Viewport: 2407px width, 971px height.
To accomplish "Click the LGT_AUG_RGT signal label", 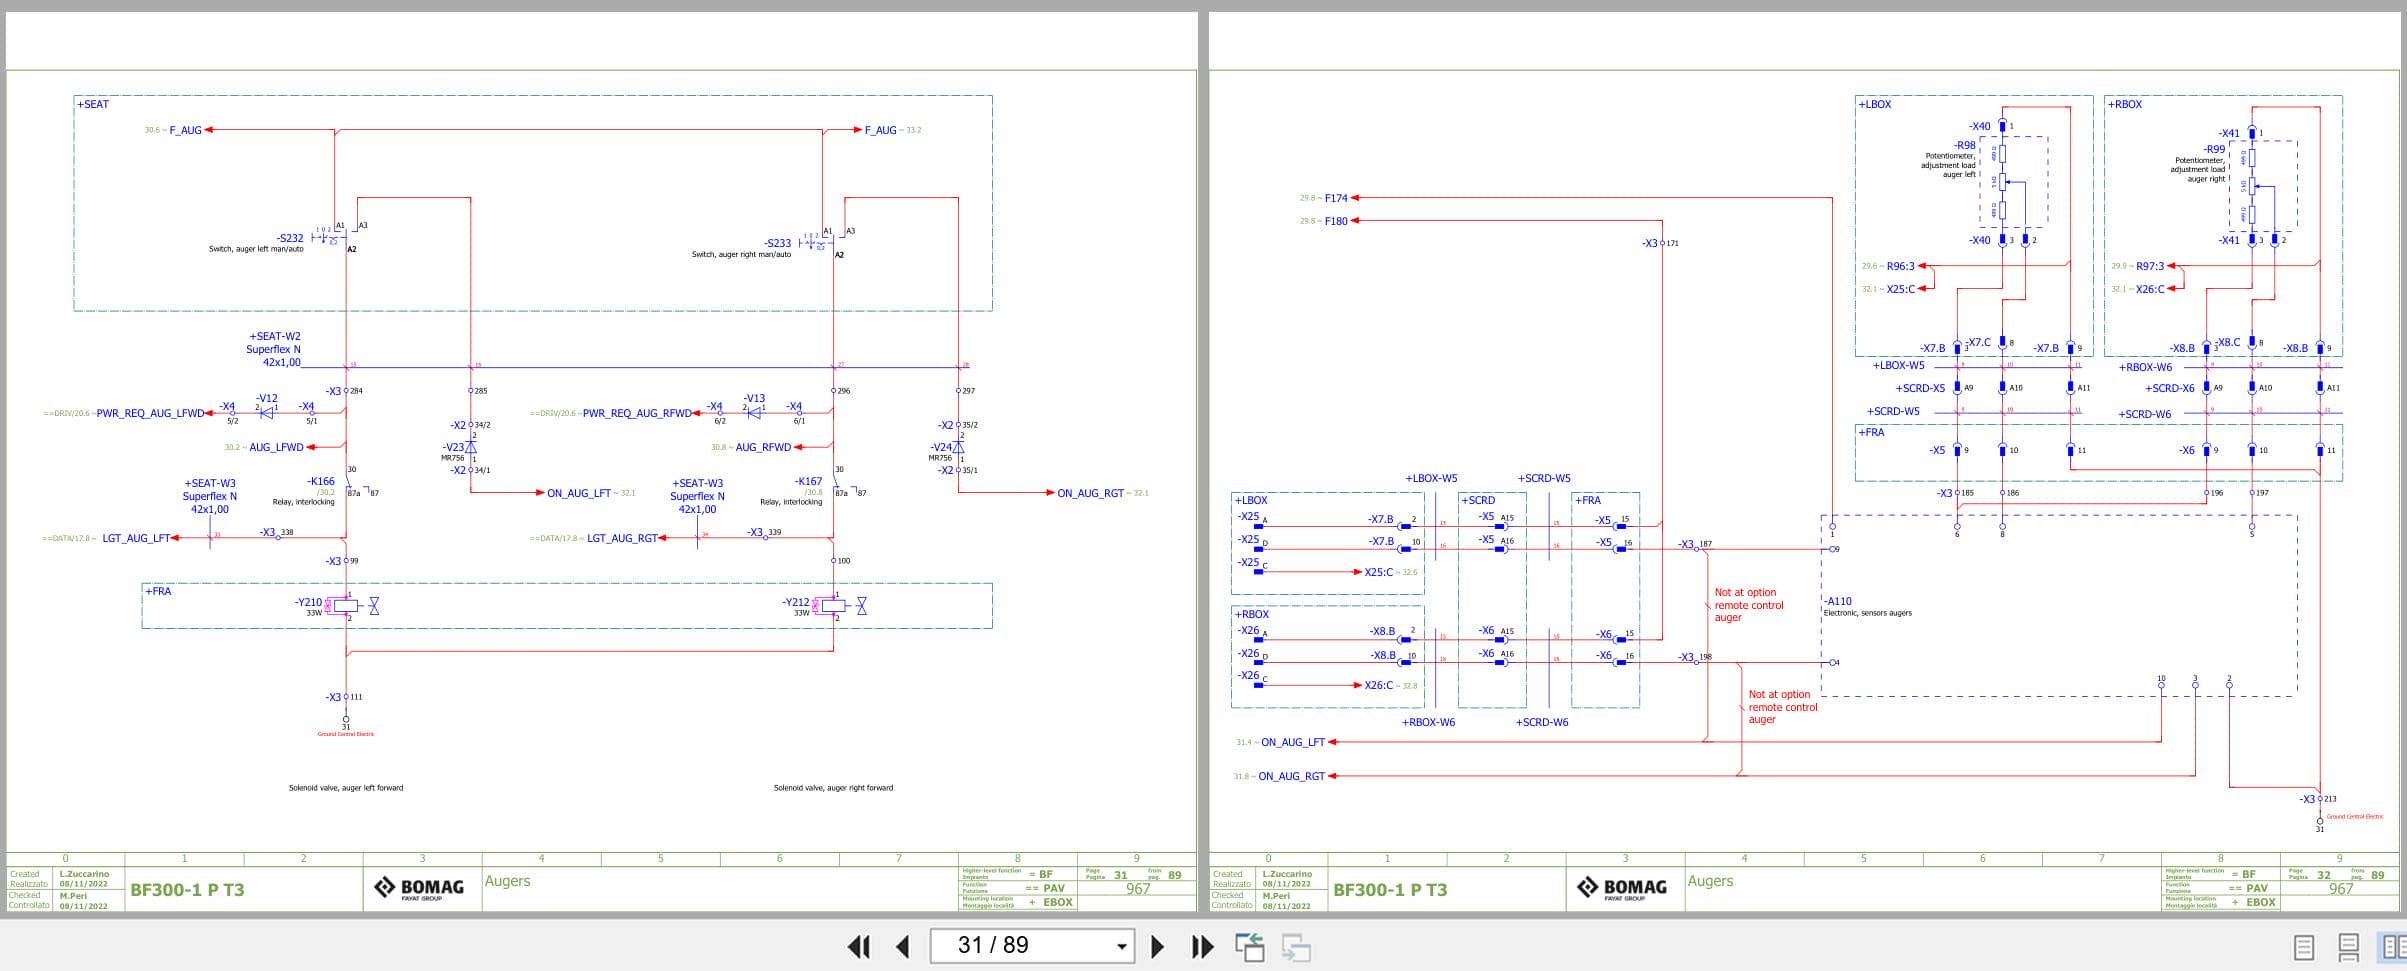I will coord(622,538).
